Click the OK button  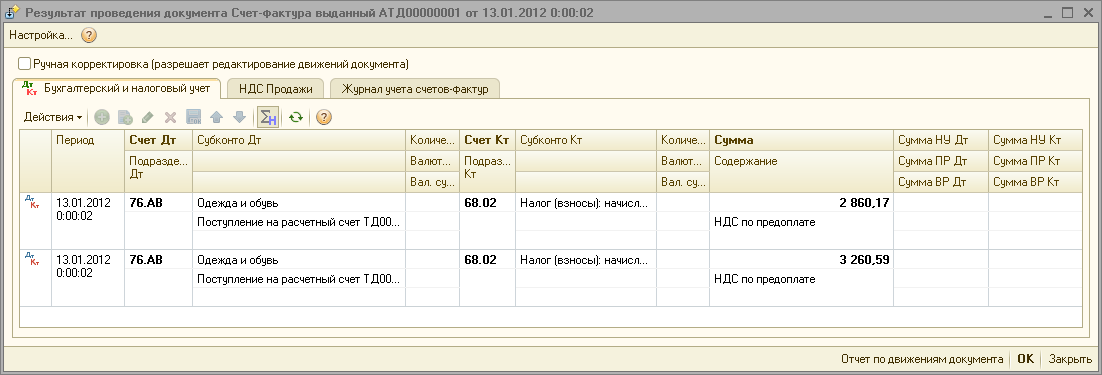[x=1025, y=359]
